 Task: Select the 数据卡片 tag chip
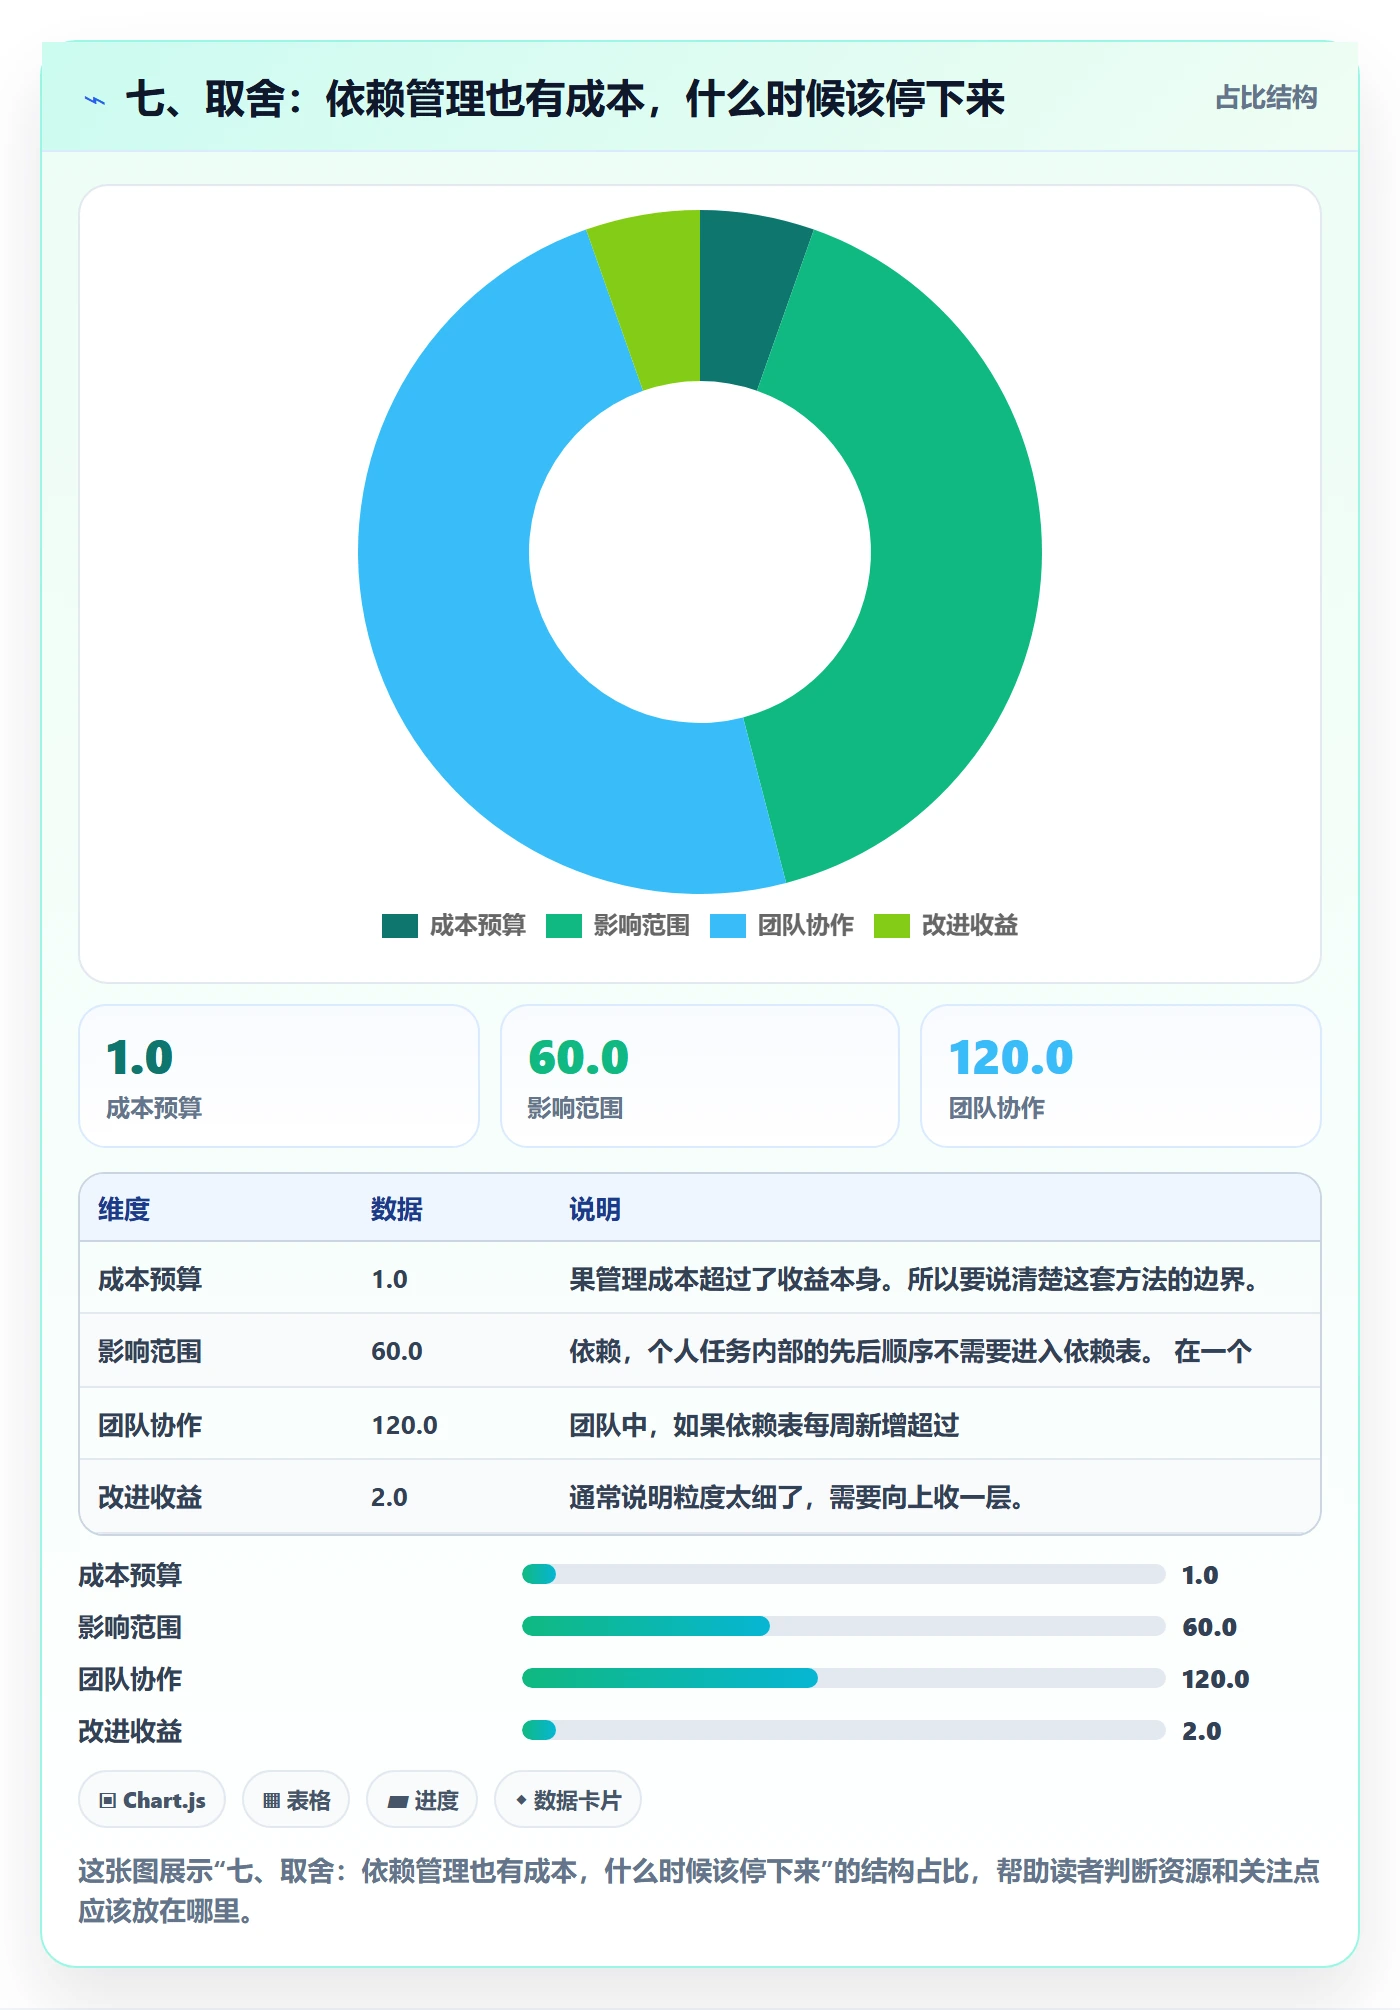pyautogui.click(x=568, y=1800)
